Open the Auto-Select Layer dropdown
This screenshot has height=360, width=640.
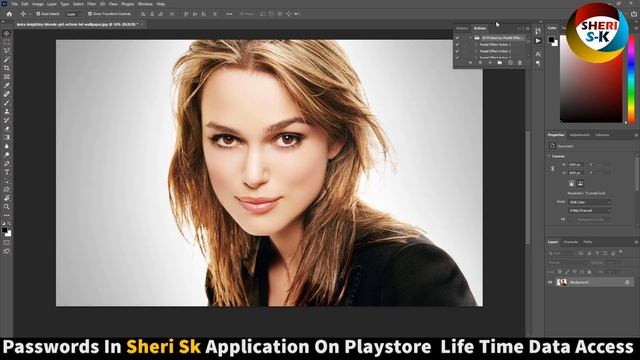coord(73,14)
